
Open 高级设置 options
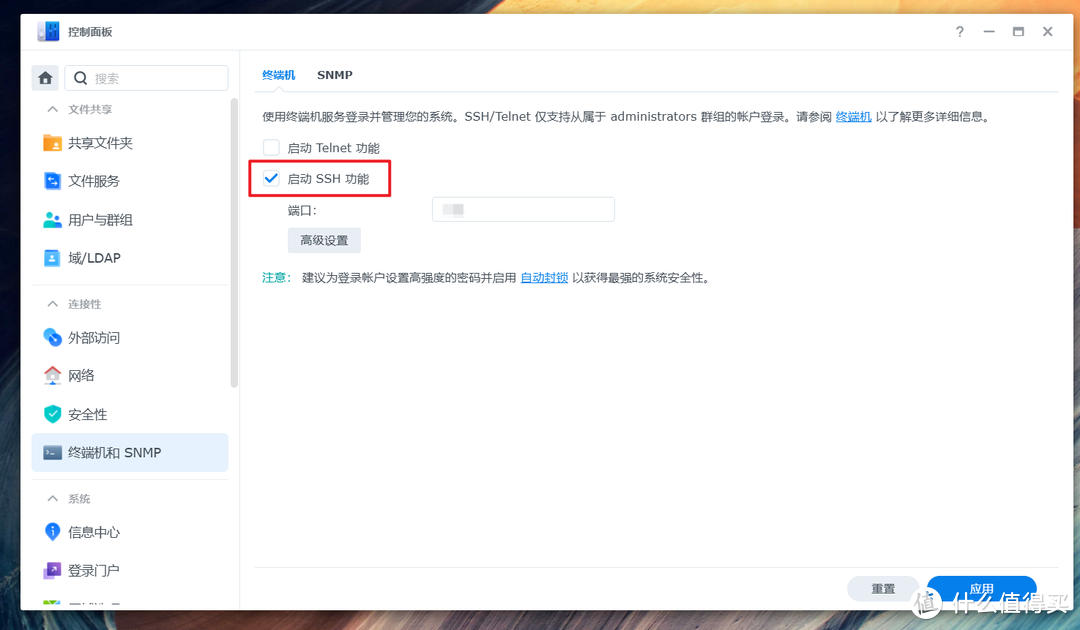point(324,240)
